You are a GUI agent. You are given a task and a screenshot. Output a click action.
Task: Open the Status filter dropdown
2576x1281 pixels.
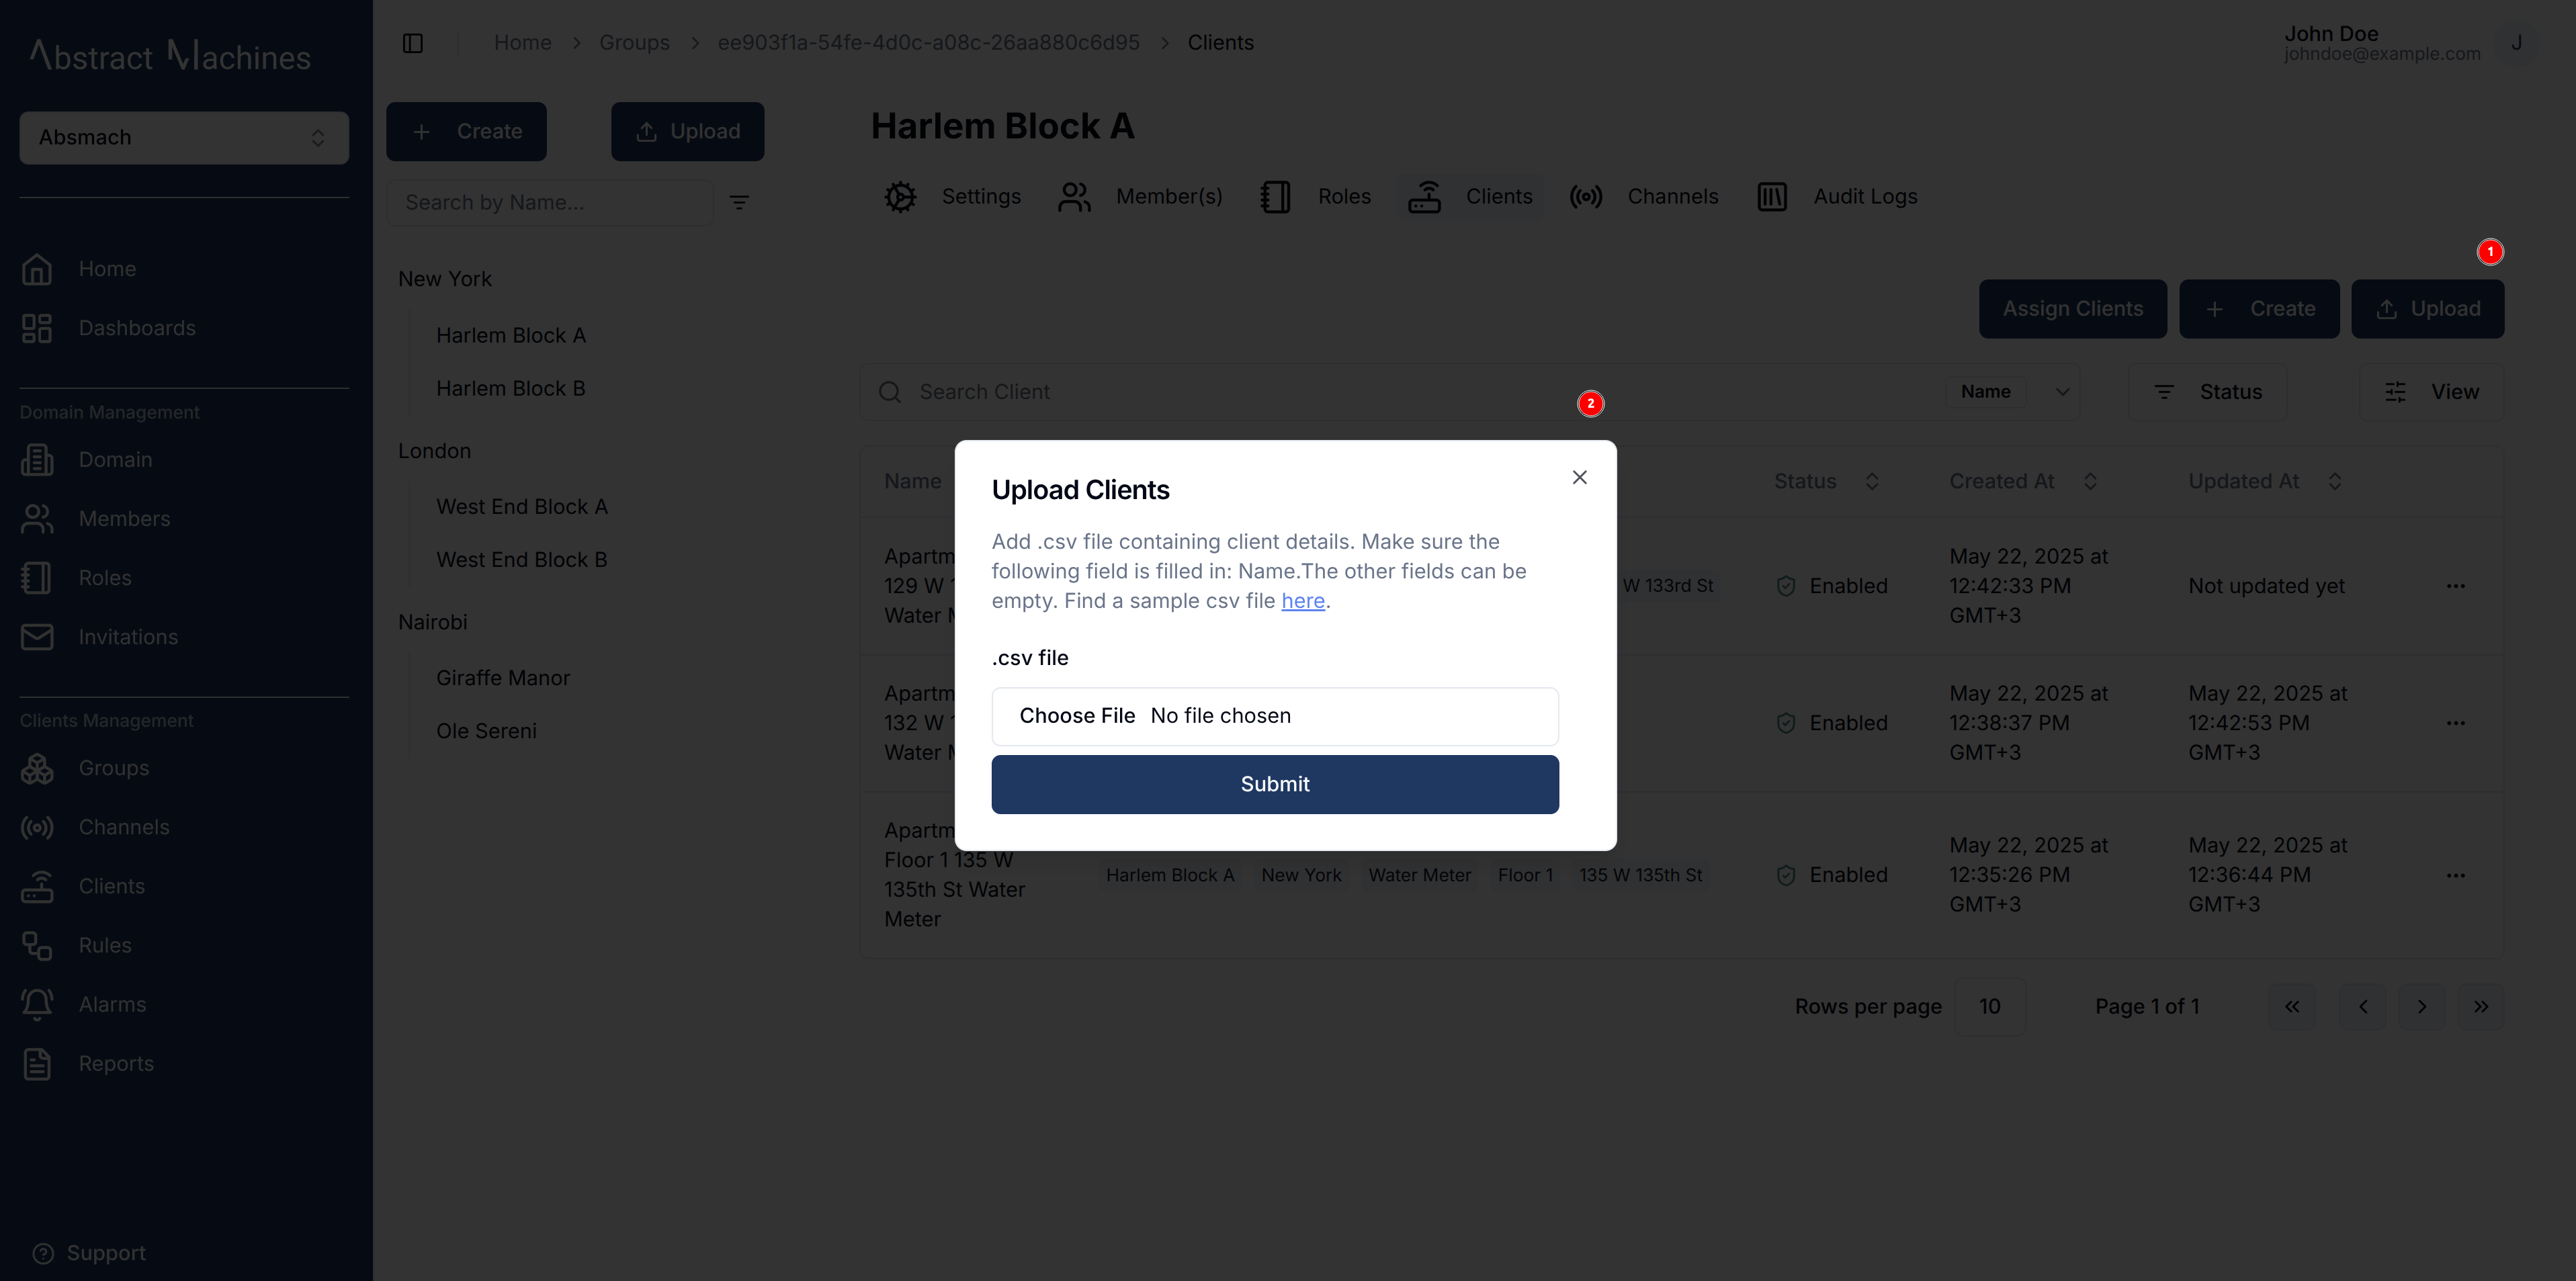[2208, 392]
